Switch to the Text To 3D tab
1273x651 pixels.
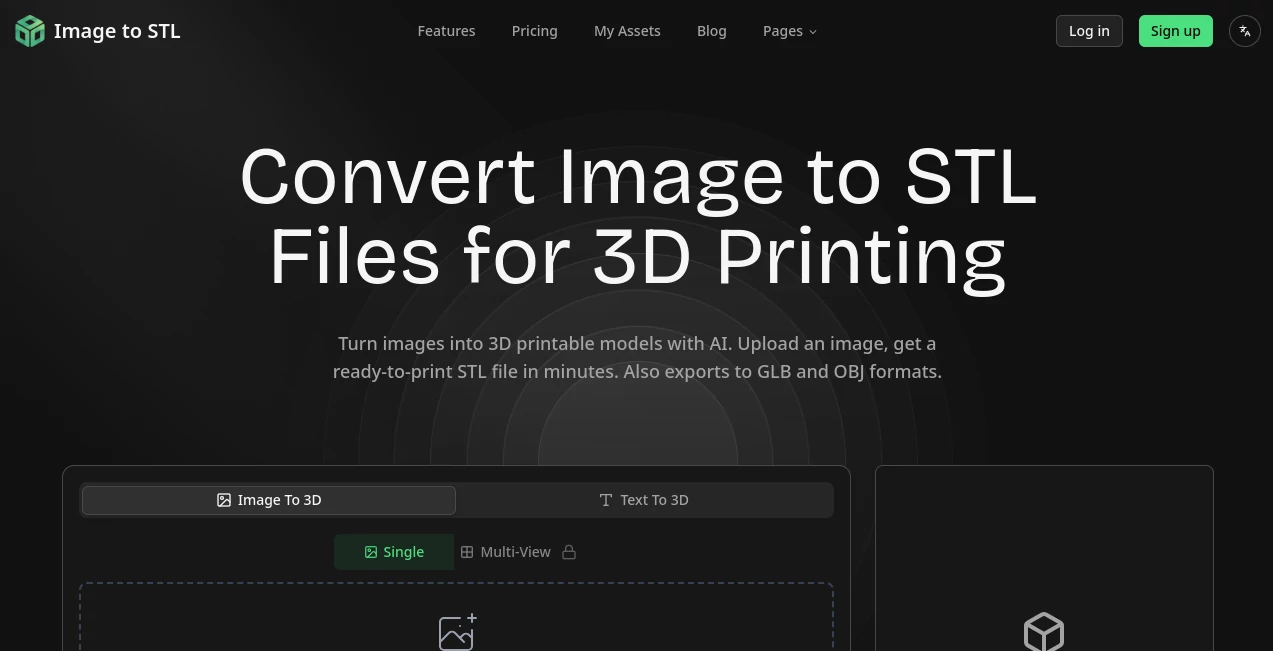click(644, 500)
